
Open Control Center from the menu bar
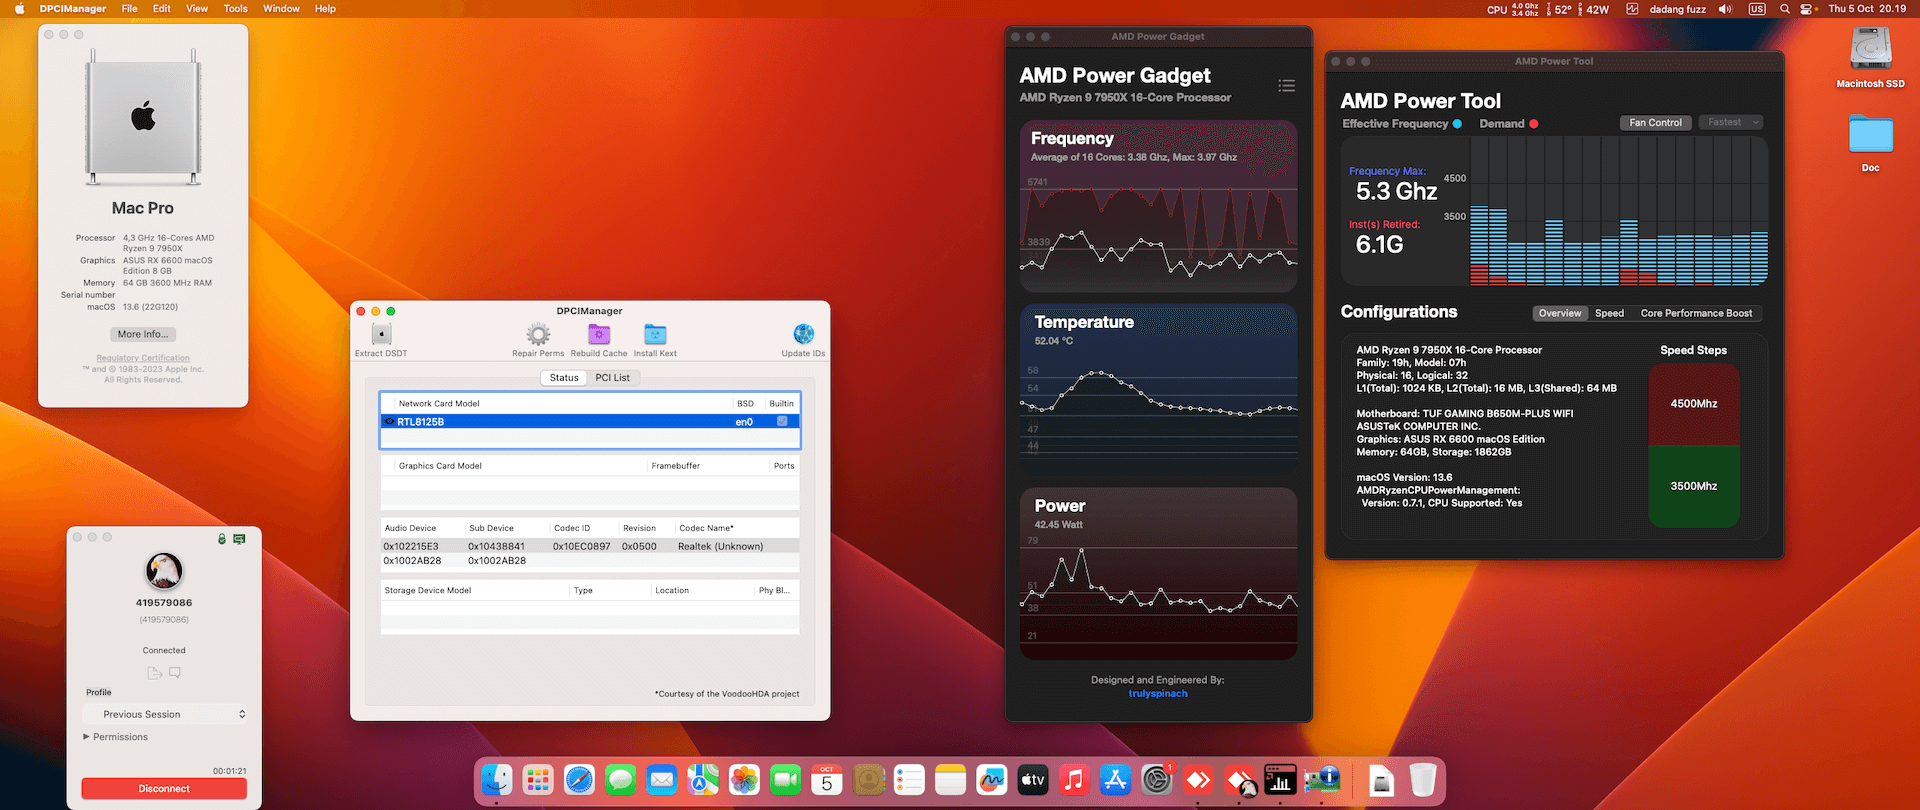pyautogui.click(x=1807, y=9)
